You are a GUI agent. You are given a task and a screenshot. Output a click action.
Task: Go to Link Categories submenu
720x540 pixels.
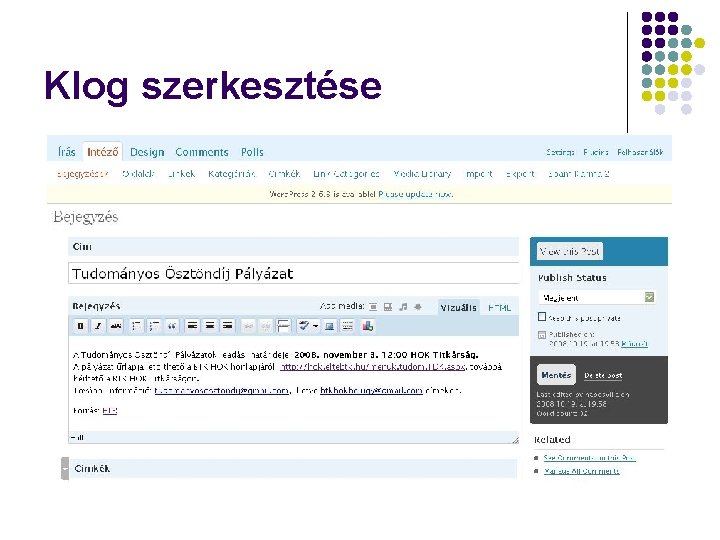click(x=346, y=174)
